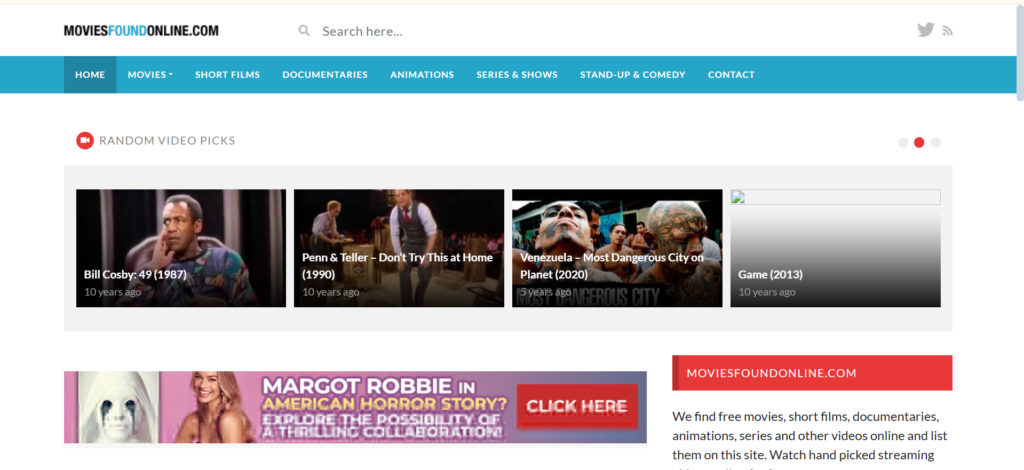1024x470 pixels.
Task: Select the first carousel page dot
Action: pos(903,142)
